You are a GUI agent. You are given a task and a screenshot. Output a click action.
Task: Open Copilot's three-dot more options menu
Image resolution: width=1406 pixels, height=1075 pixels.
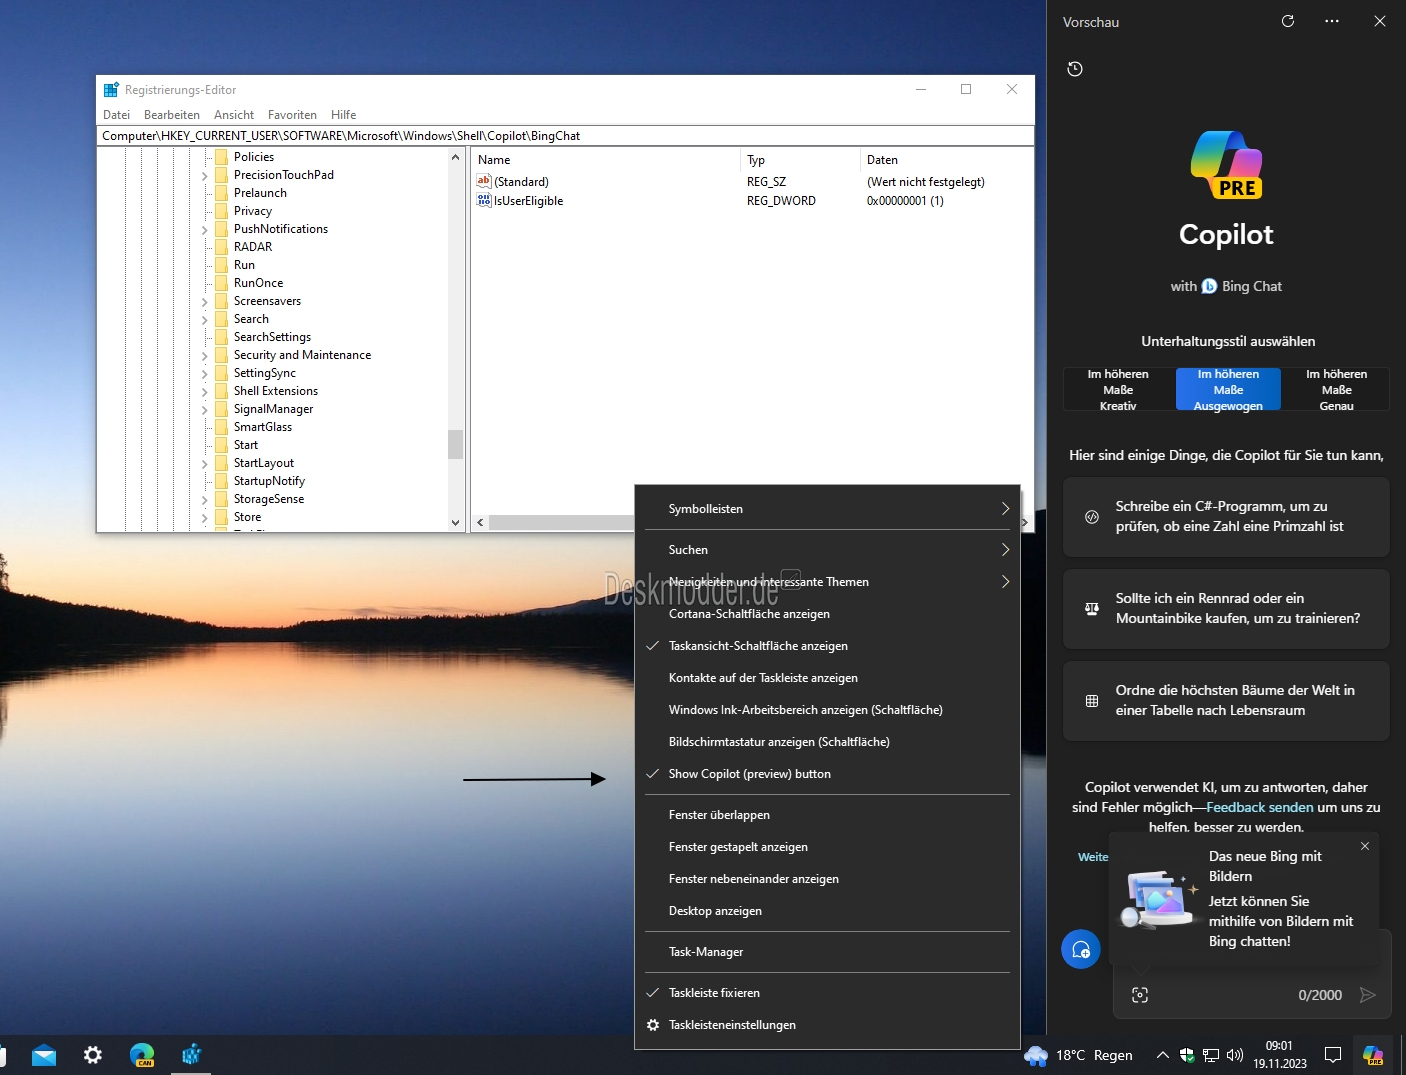(1332, 21)
